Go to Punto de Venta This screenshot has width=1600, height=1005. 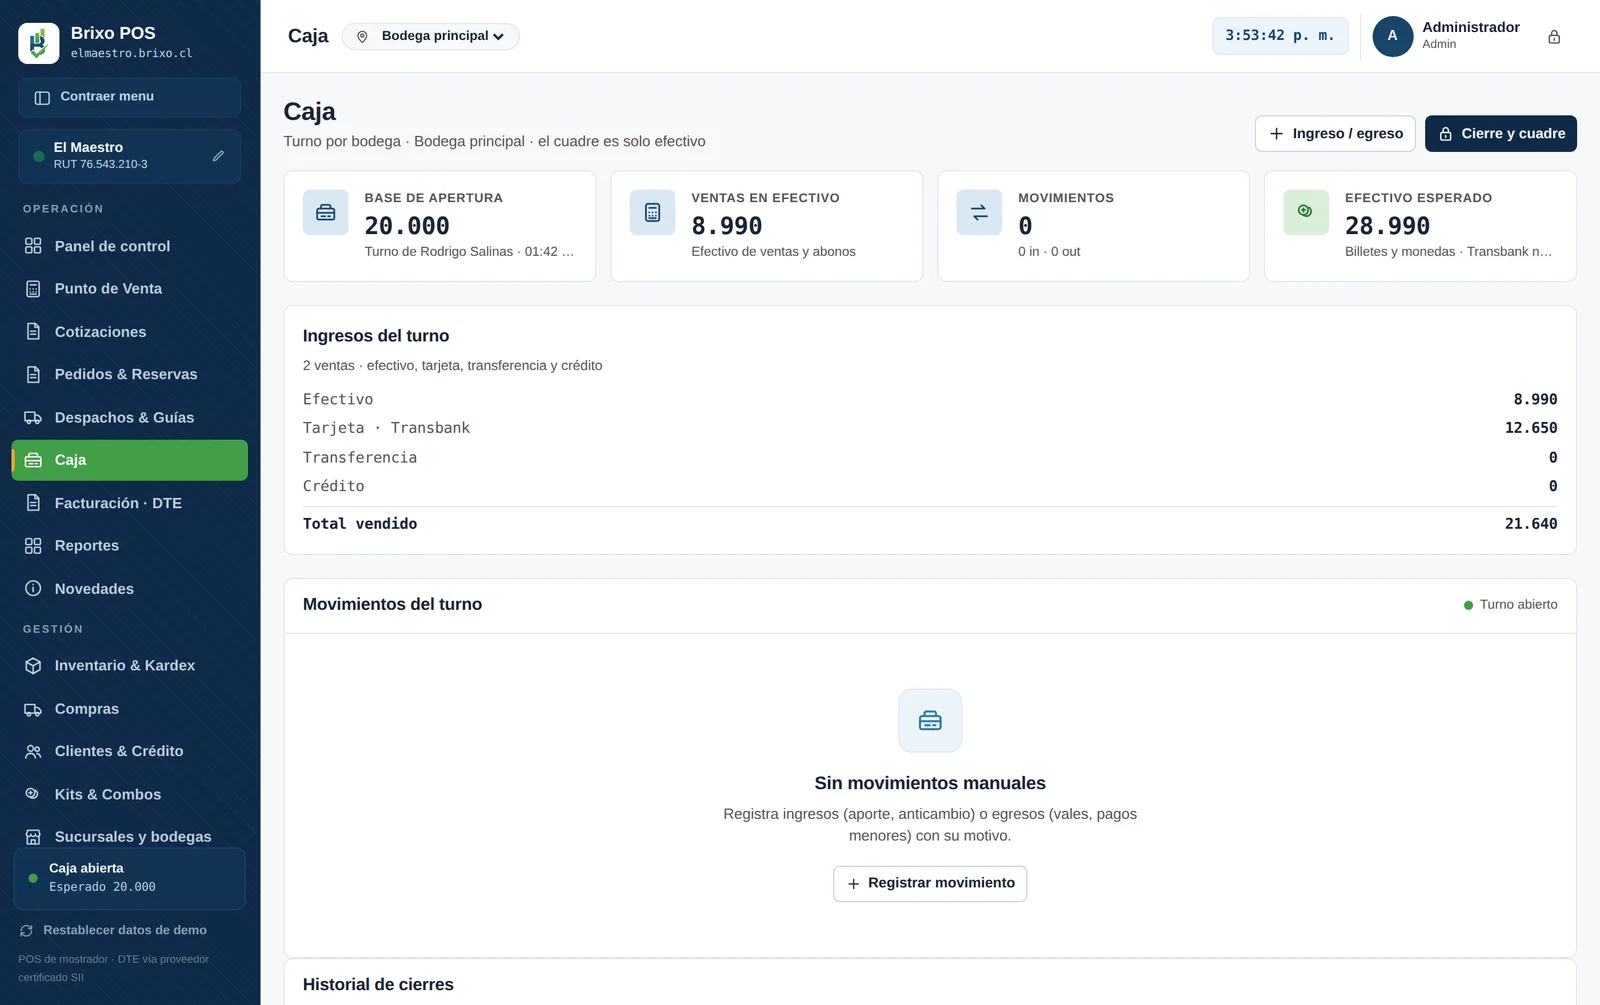tap(129, 289)
